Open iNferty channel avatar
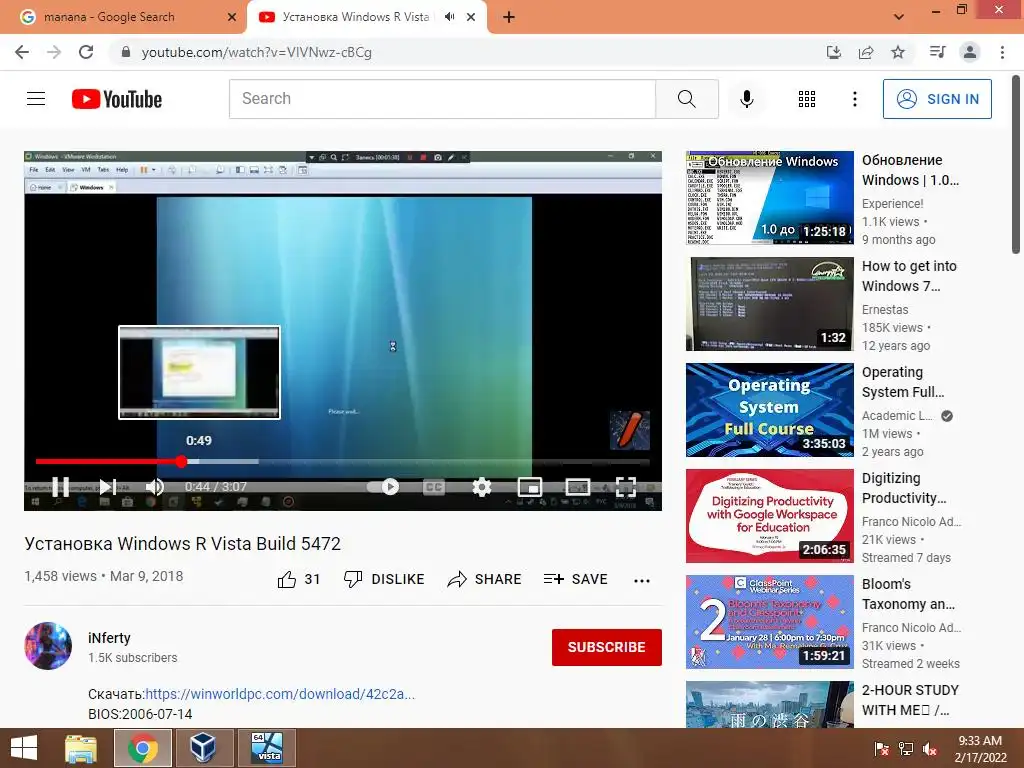The height and width of the screenshot is (768, 1024). pos(48,646)
